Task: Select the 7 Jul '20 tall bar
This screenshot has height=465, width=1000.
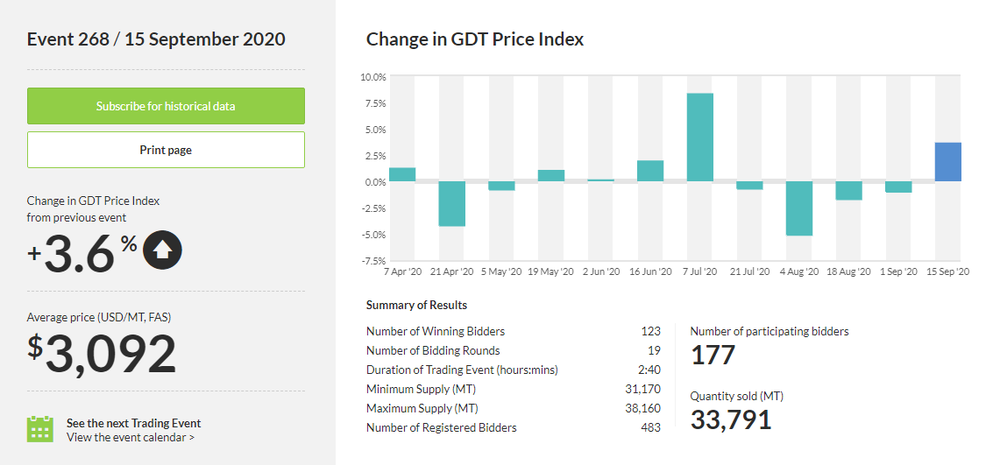Action: tap(700, 137)
